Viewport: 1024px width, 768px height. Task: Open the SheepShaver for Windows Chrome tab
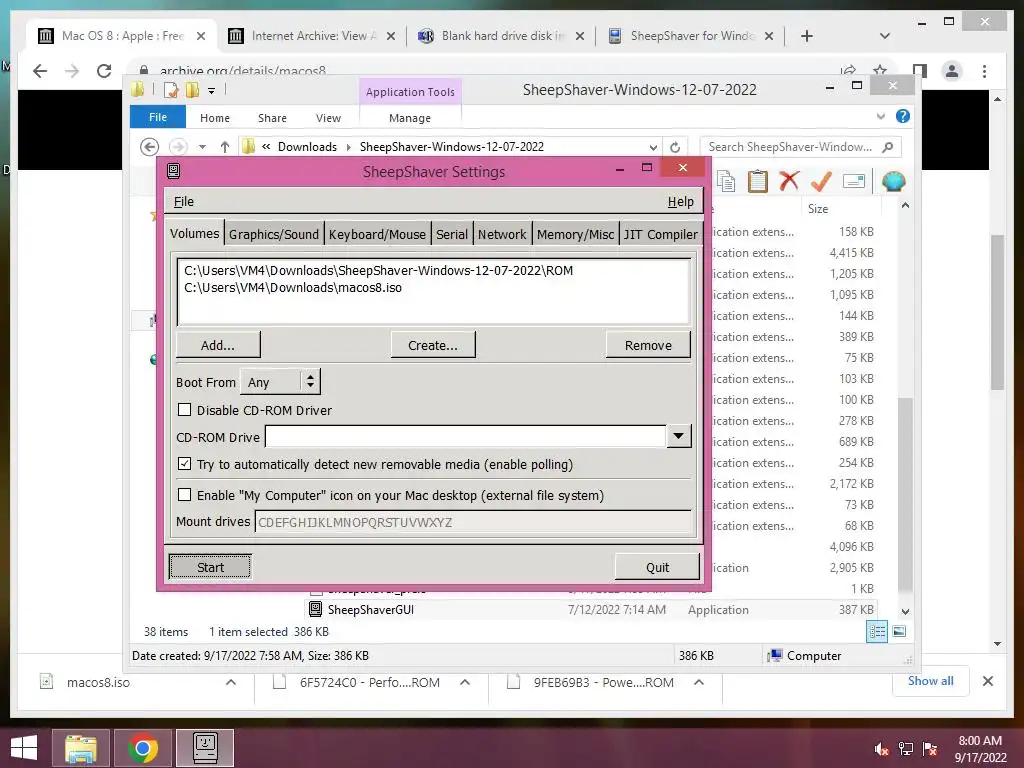pyautogui.click(x=691, y=36)
